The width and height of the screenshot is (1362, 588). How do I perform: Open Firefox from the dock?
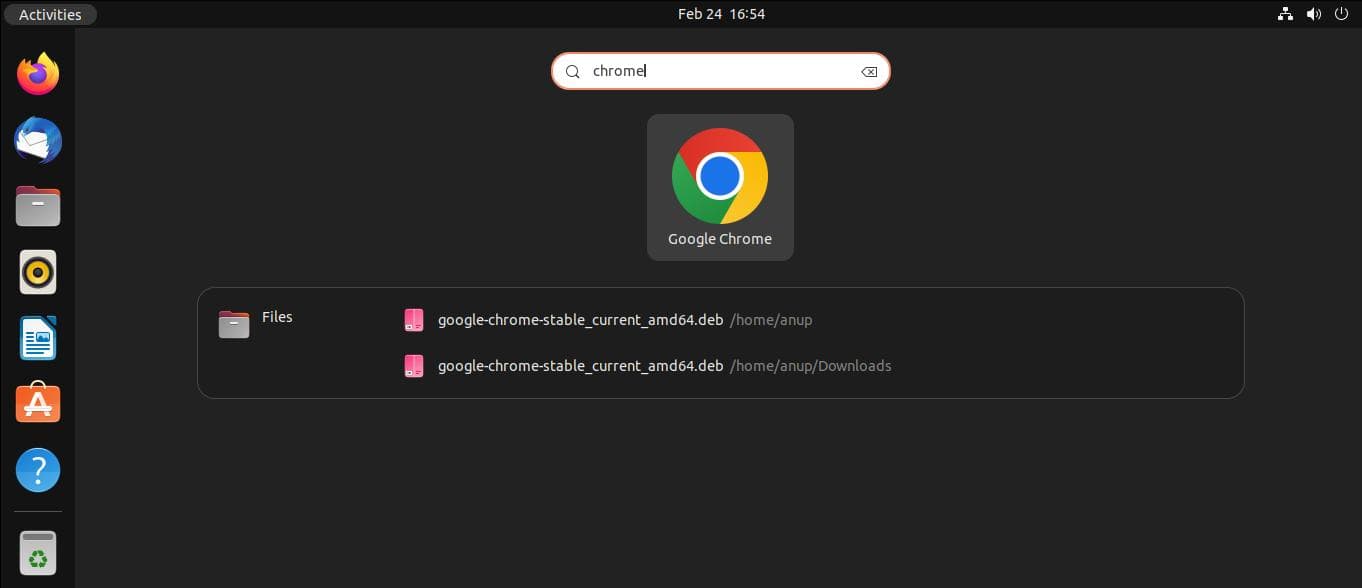pyautogui.click(x=38, y=74)
